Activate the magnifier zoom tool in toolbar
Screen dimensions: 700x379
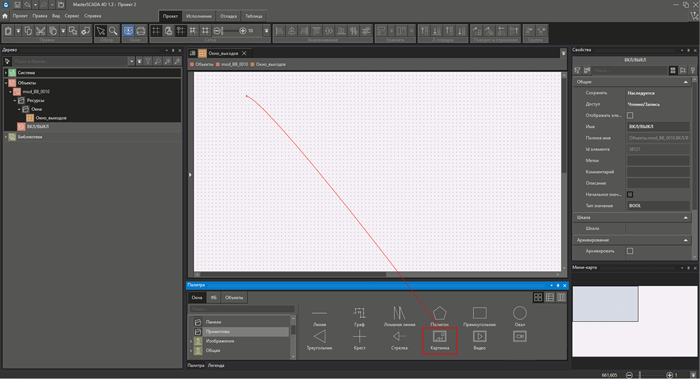click(x=113, y=31)
